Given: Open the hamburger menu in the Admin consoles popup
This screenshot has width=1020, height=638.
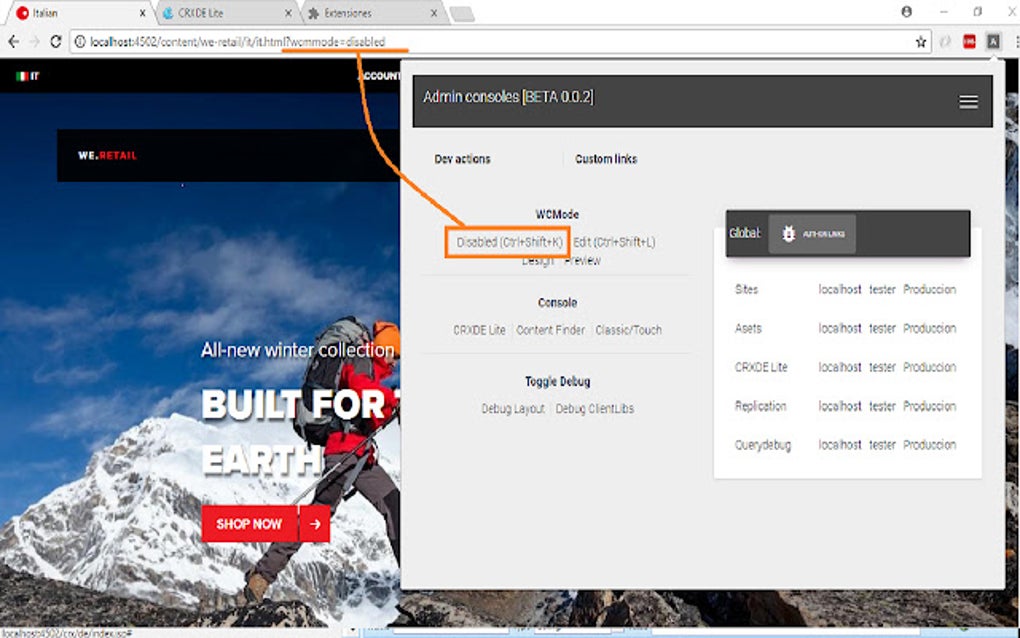Looking at the screenshot, I should tap(967, 100).
